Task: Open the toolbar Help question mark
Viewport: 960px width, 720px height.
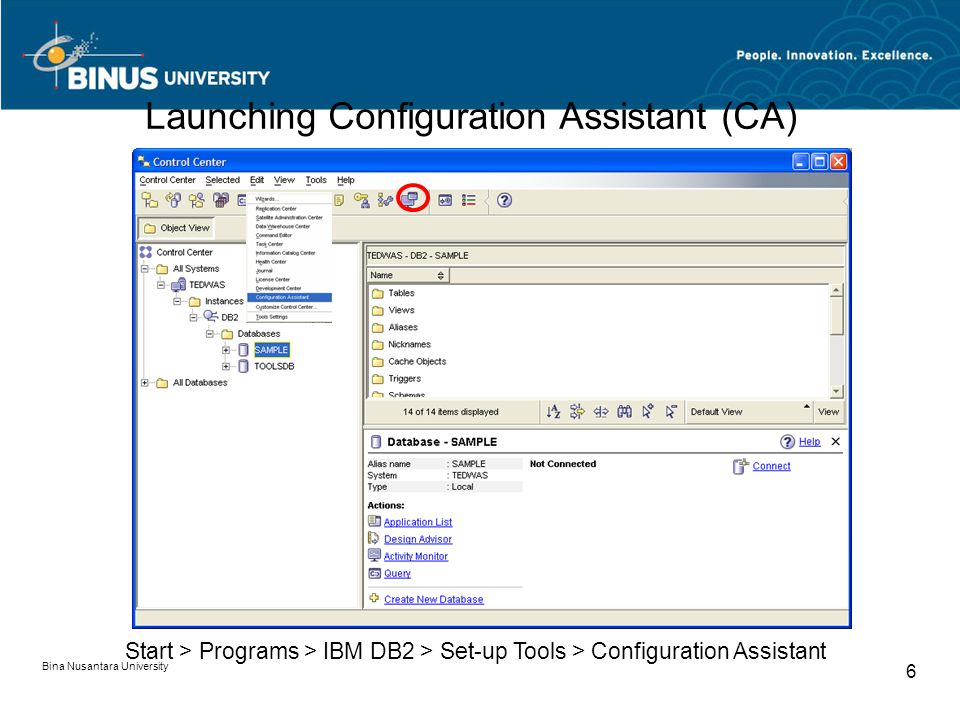Action: click(504, 200)
